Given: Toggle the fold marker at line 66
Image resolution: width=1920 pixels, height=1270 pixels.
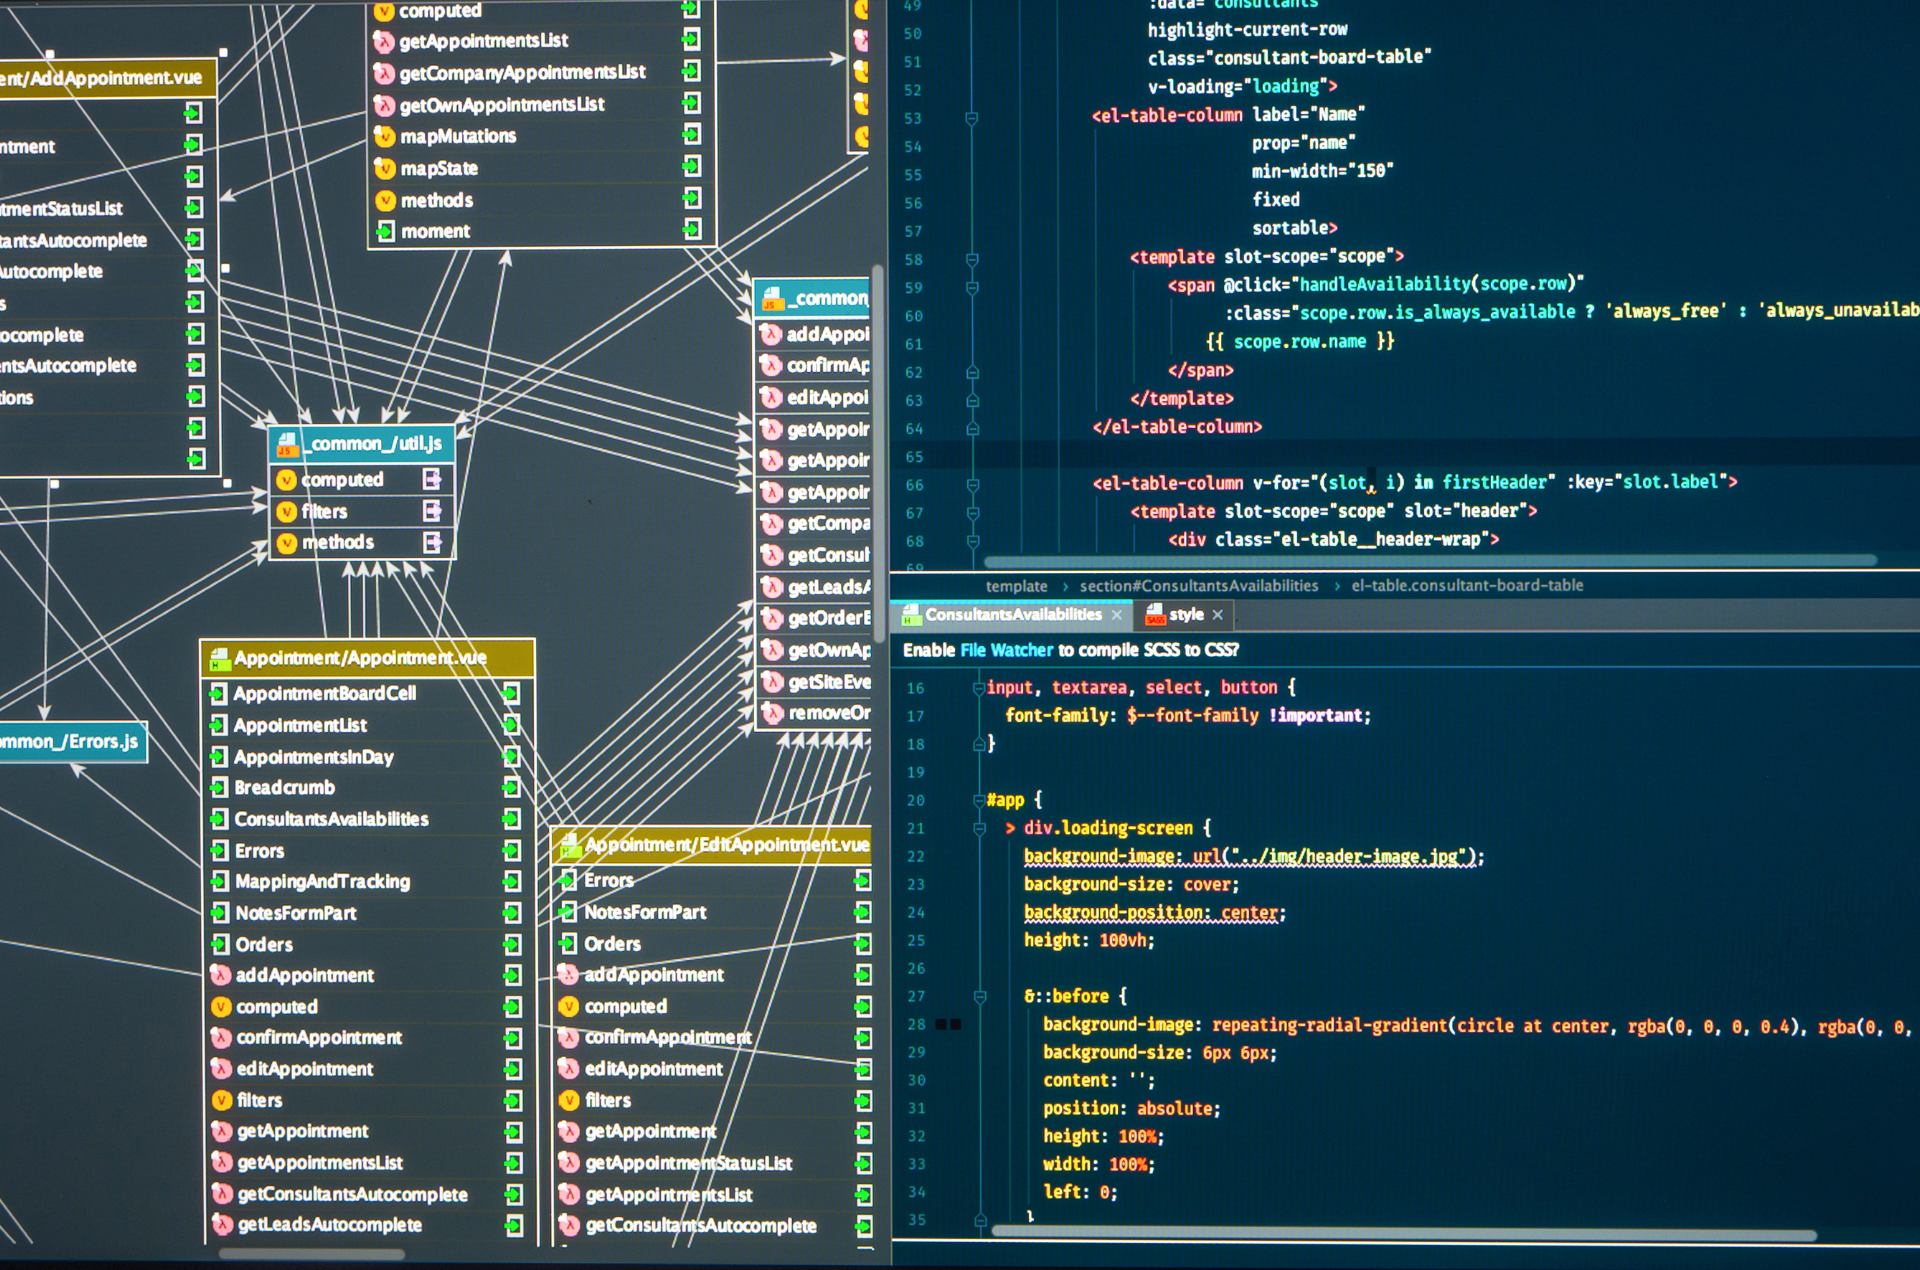Looking at the screenshot, I should tap(971, 485).
